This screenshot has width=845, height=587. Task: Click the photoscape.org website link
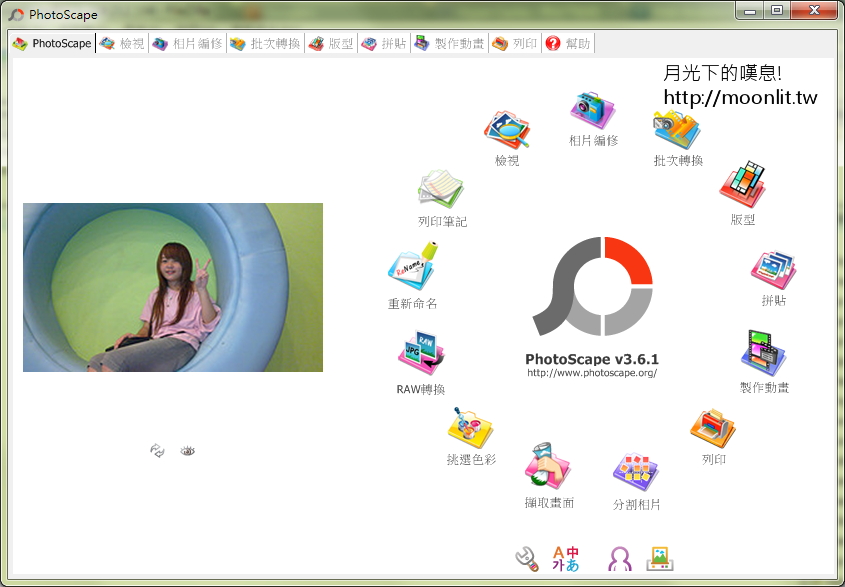coord(592,373)
